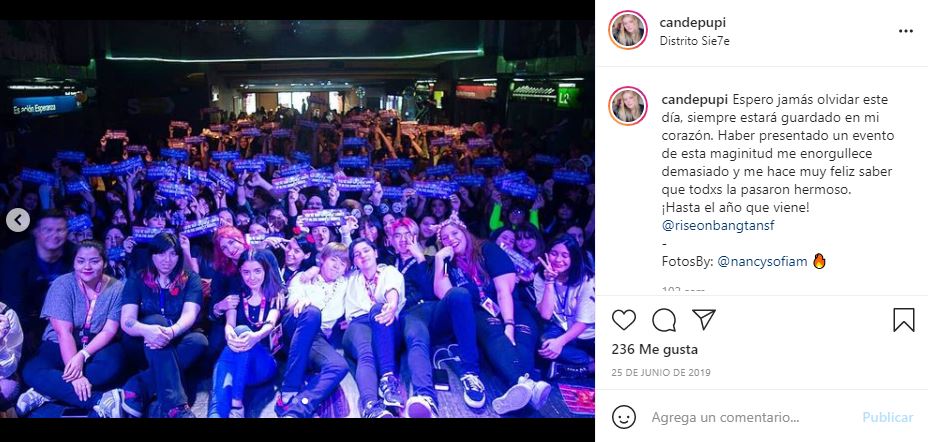Image resolution: width=928 pixels, height=442 pixels.
Task: Open the three-dot more options menu
Action: 906,31
